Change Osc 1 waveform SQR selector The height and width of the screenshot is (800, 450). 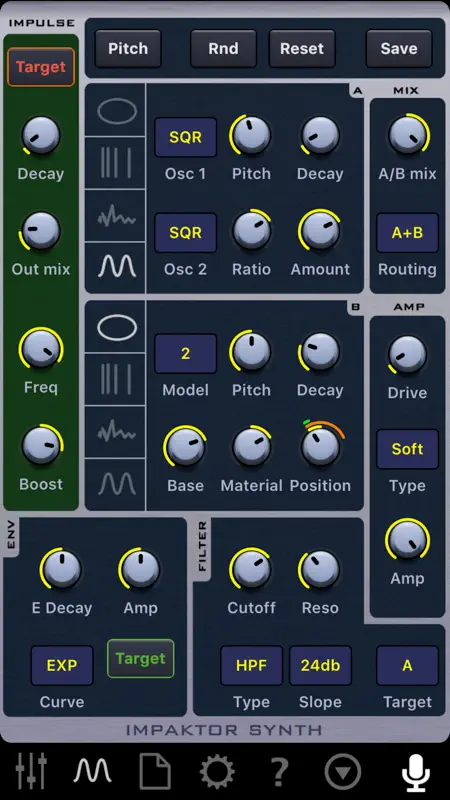(x=185, y=137)
